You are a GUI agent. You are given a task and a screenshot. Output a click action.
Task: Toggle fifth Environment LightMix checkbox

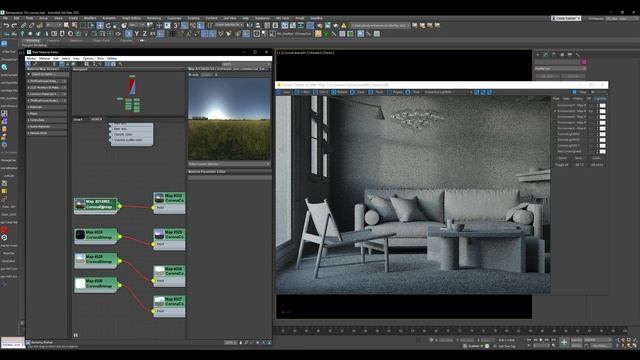(x=555, y=128)
